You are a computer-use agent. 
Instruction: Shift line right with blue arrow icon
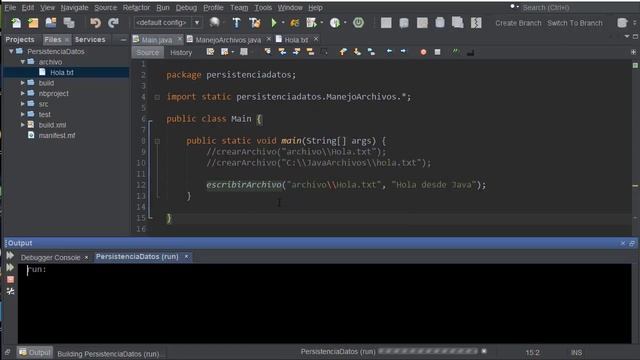[x=403, y=51]
